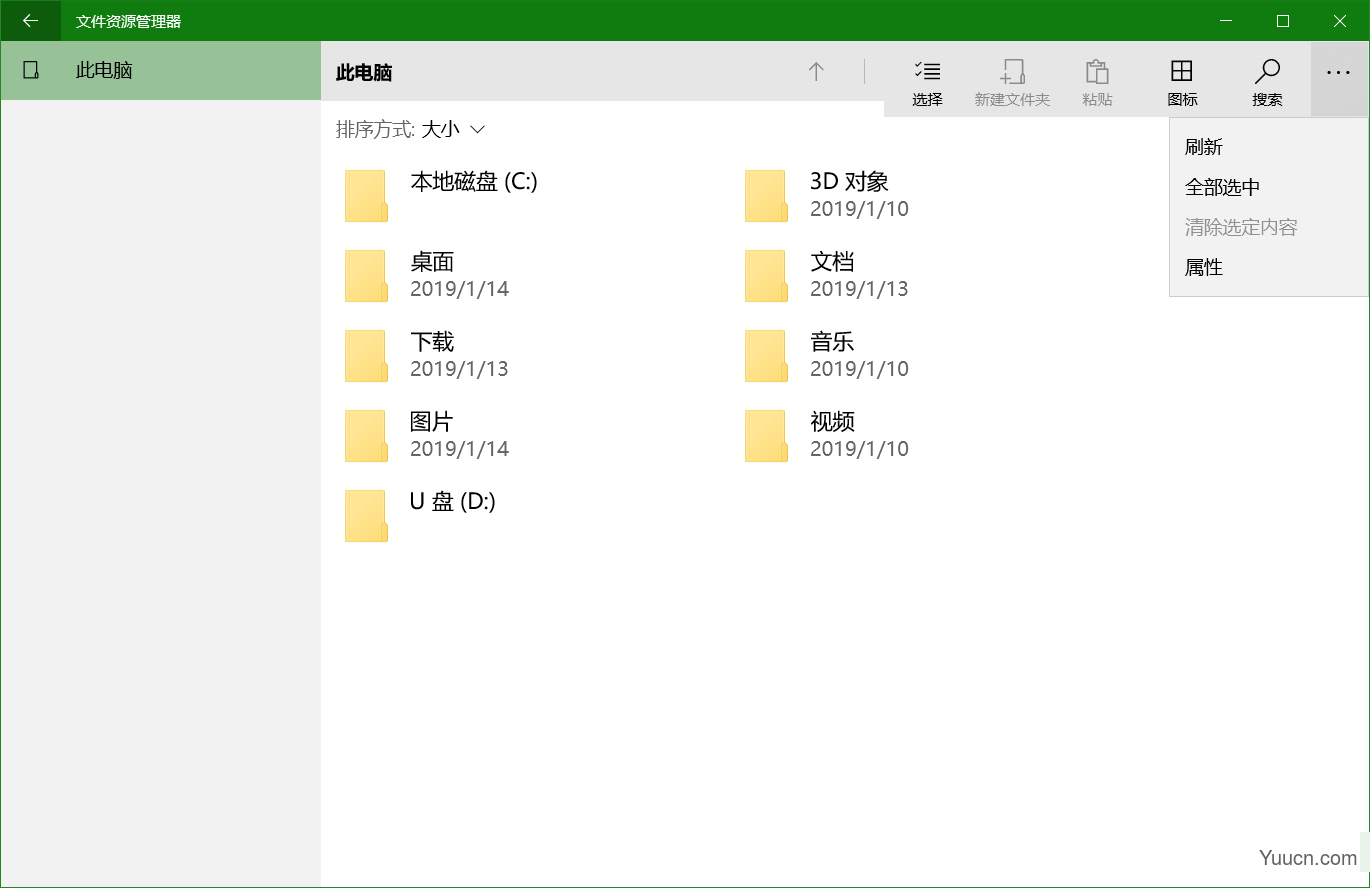Click the 图片 folder icon

pos(366,436)
